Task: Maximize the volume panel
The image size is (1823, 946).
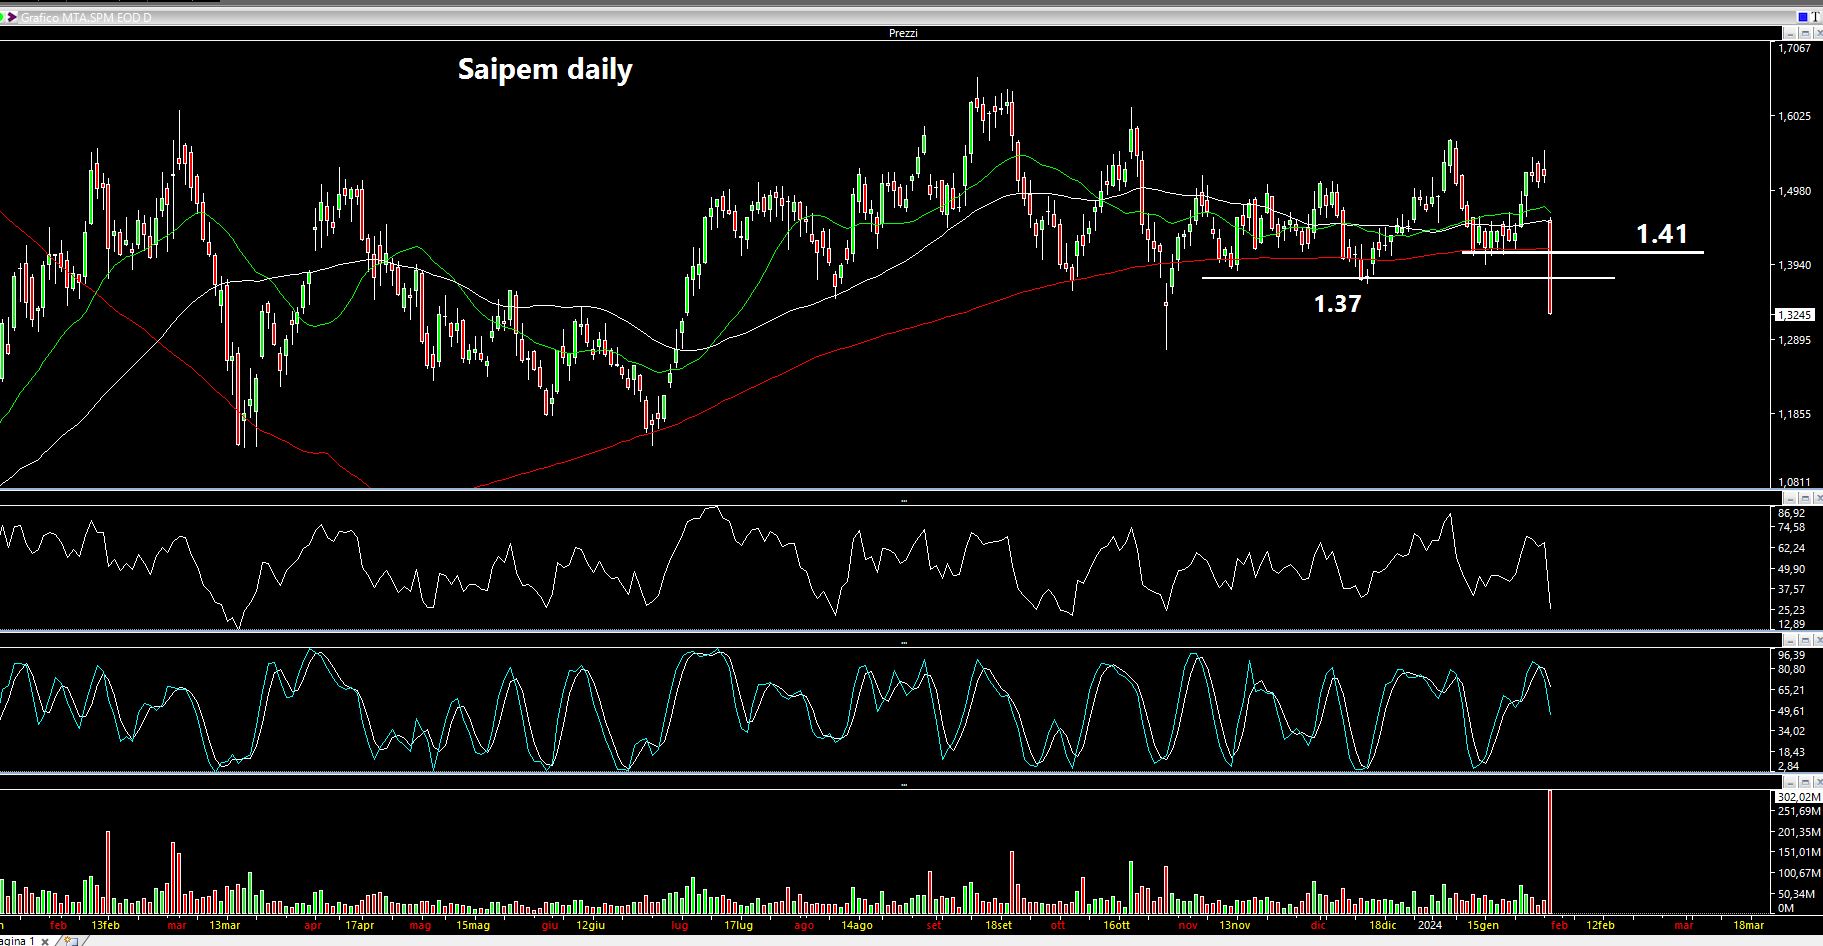Action: pyautogui.click(x=1805, y=781)
